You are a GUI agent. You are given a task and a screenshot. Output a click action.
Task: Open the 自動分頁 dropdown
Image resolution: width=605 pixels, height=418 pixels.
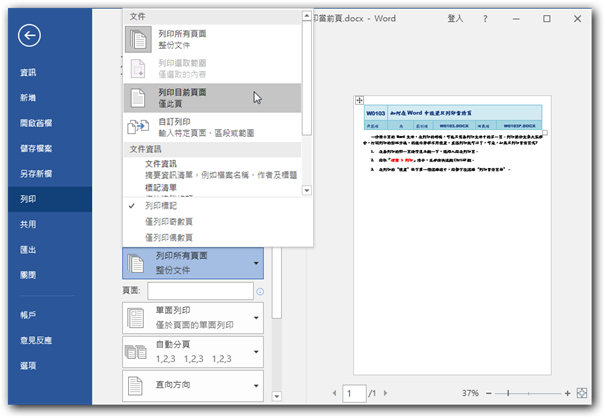[x=193, y=352]
